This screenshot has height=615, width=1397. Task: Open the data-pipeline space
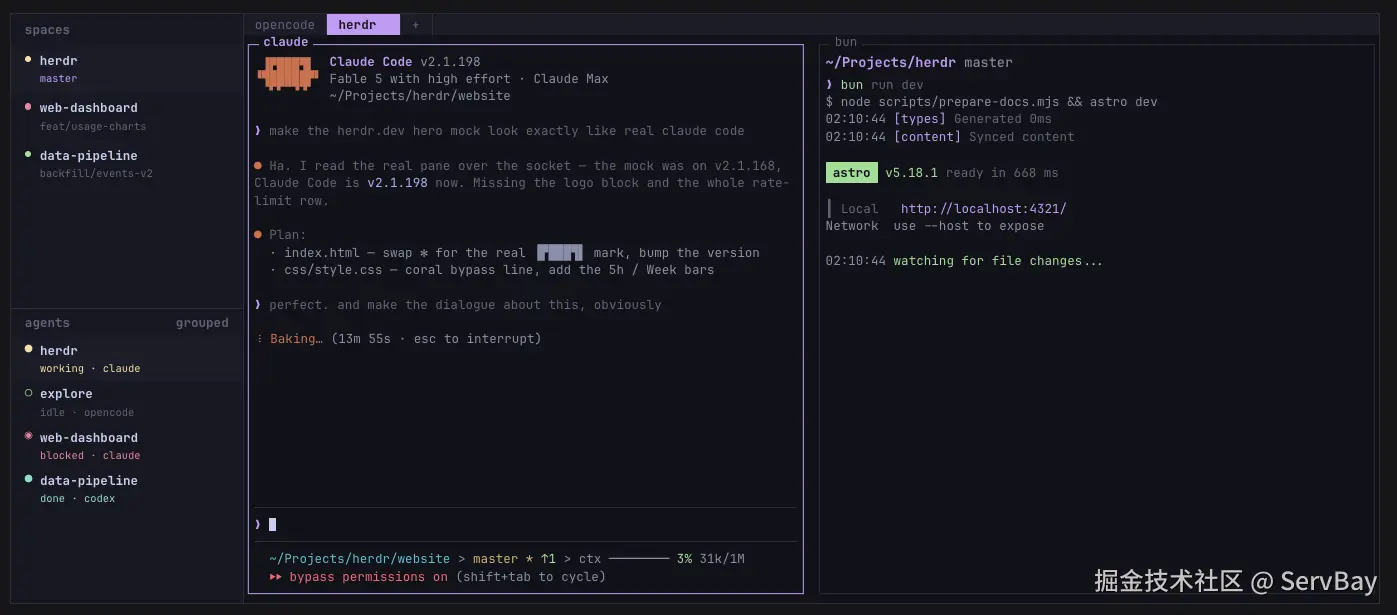click(x=127, y=164)
